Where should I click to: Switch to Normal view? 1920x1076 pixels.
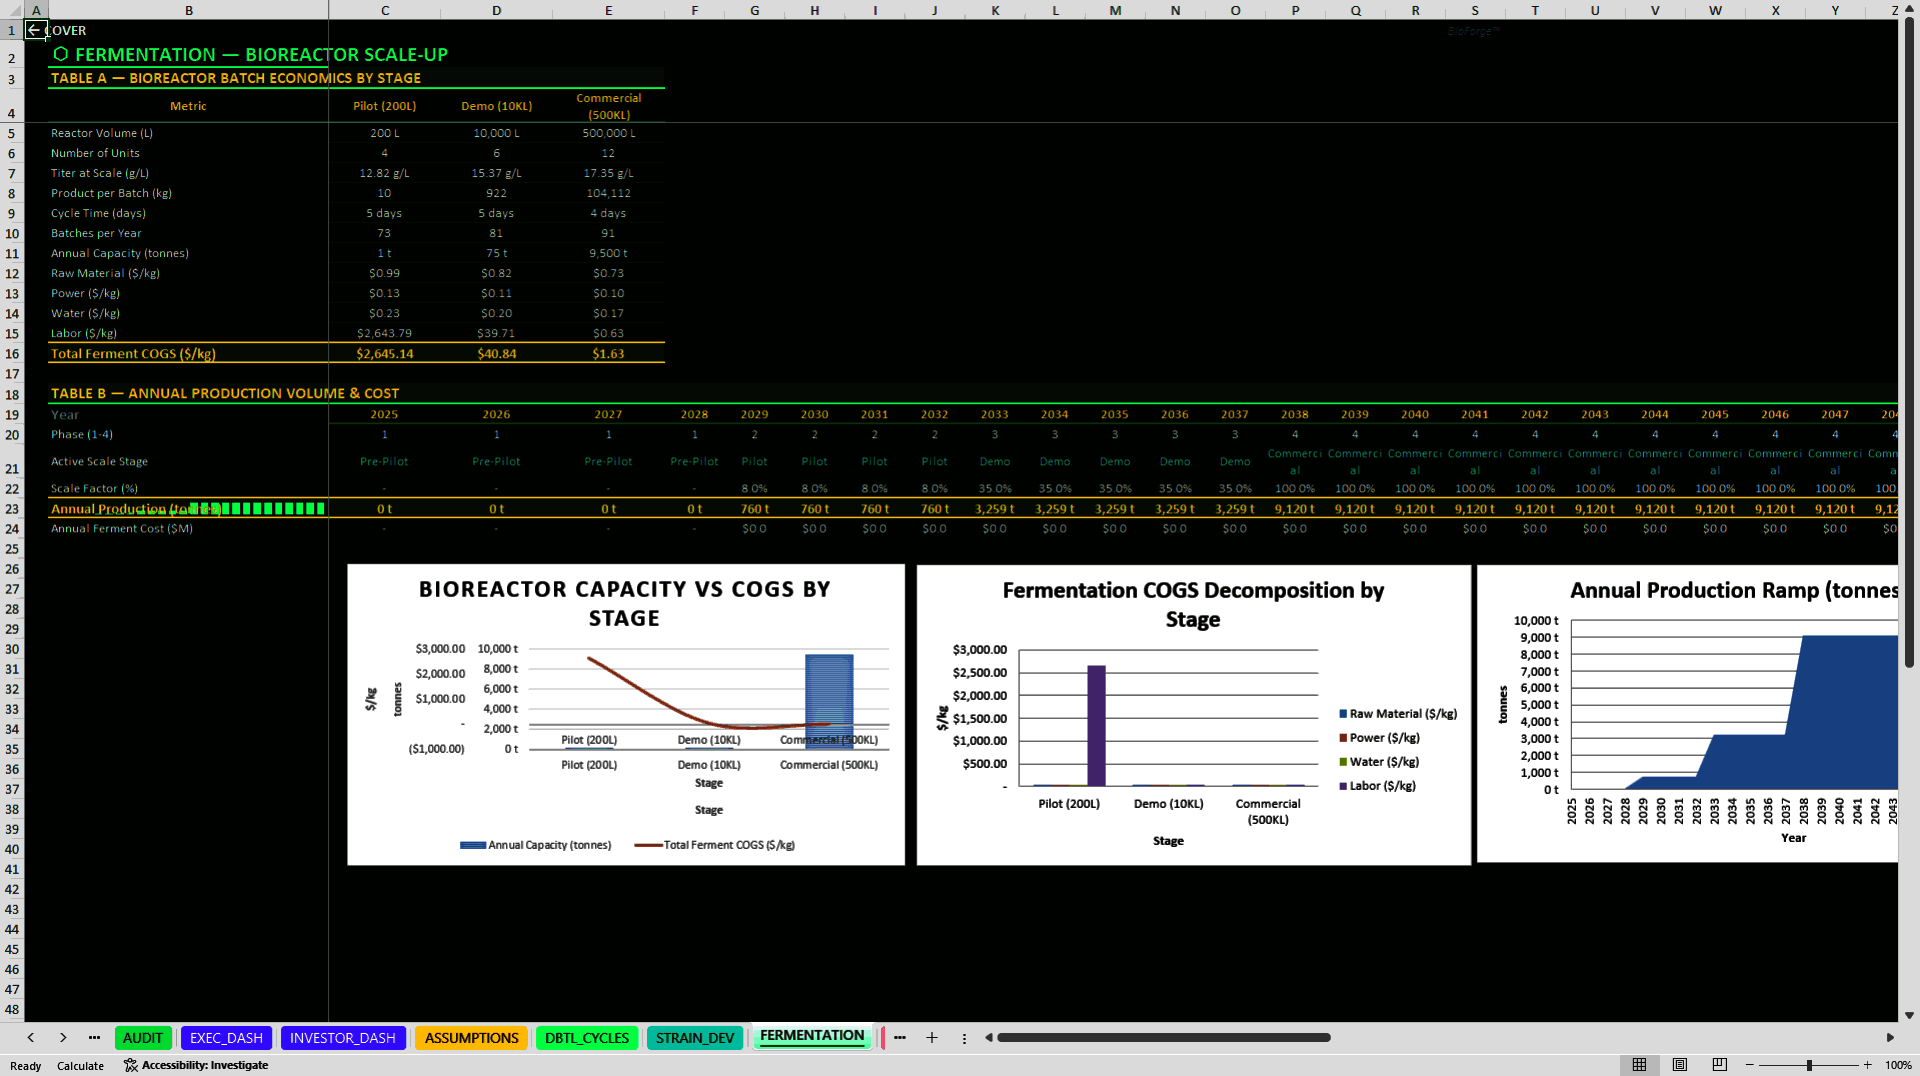tap(1639, 1065)
